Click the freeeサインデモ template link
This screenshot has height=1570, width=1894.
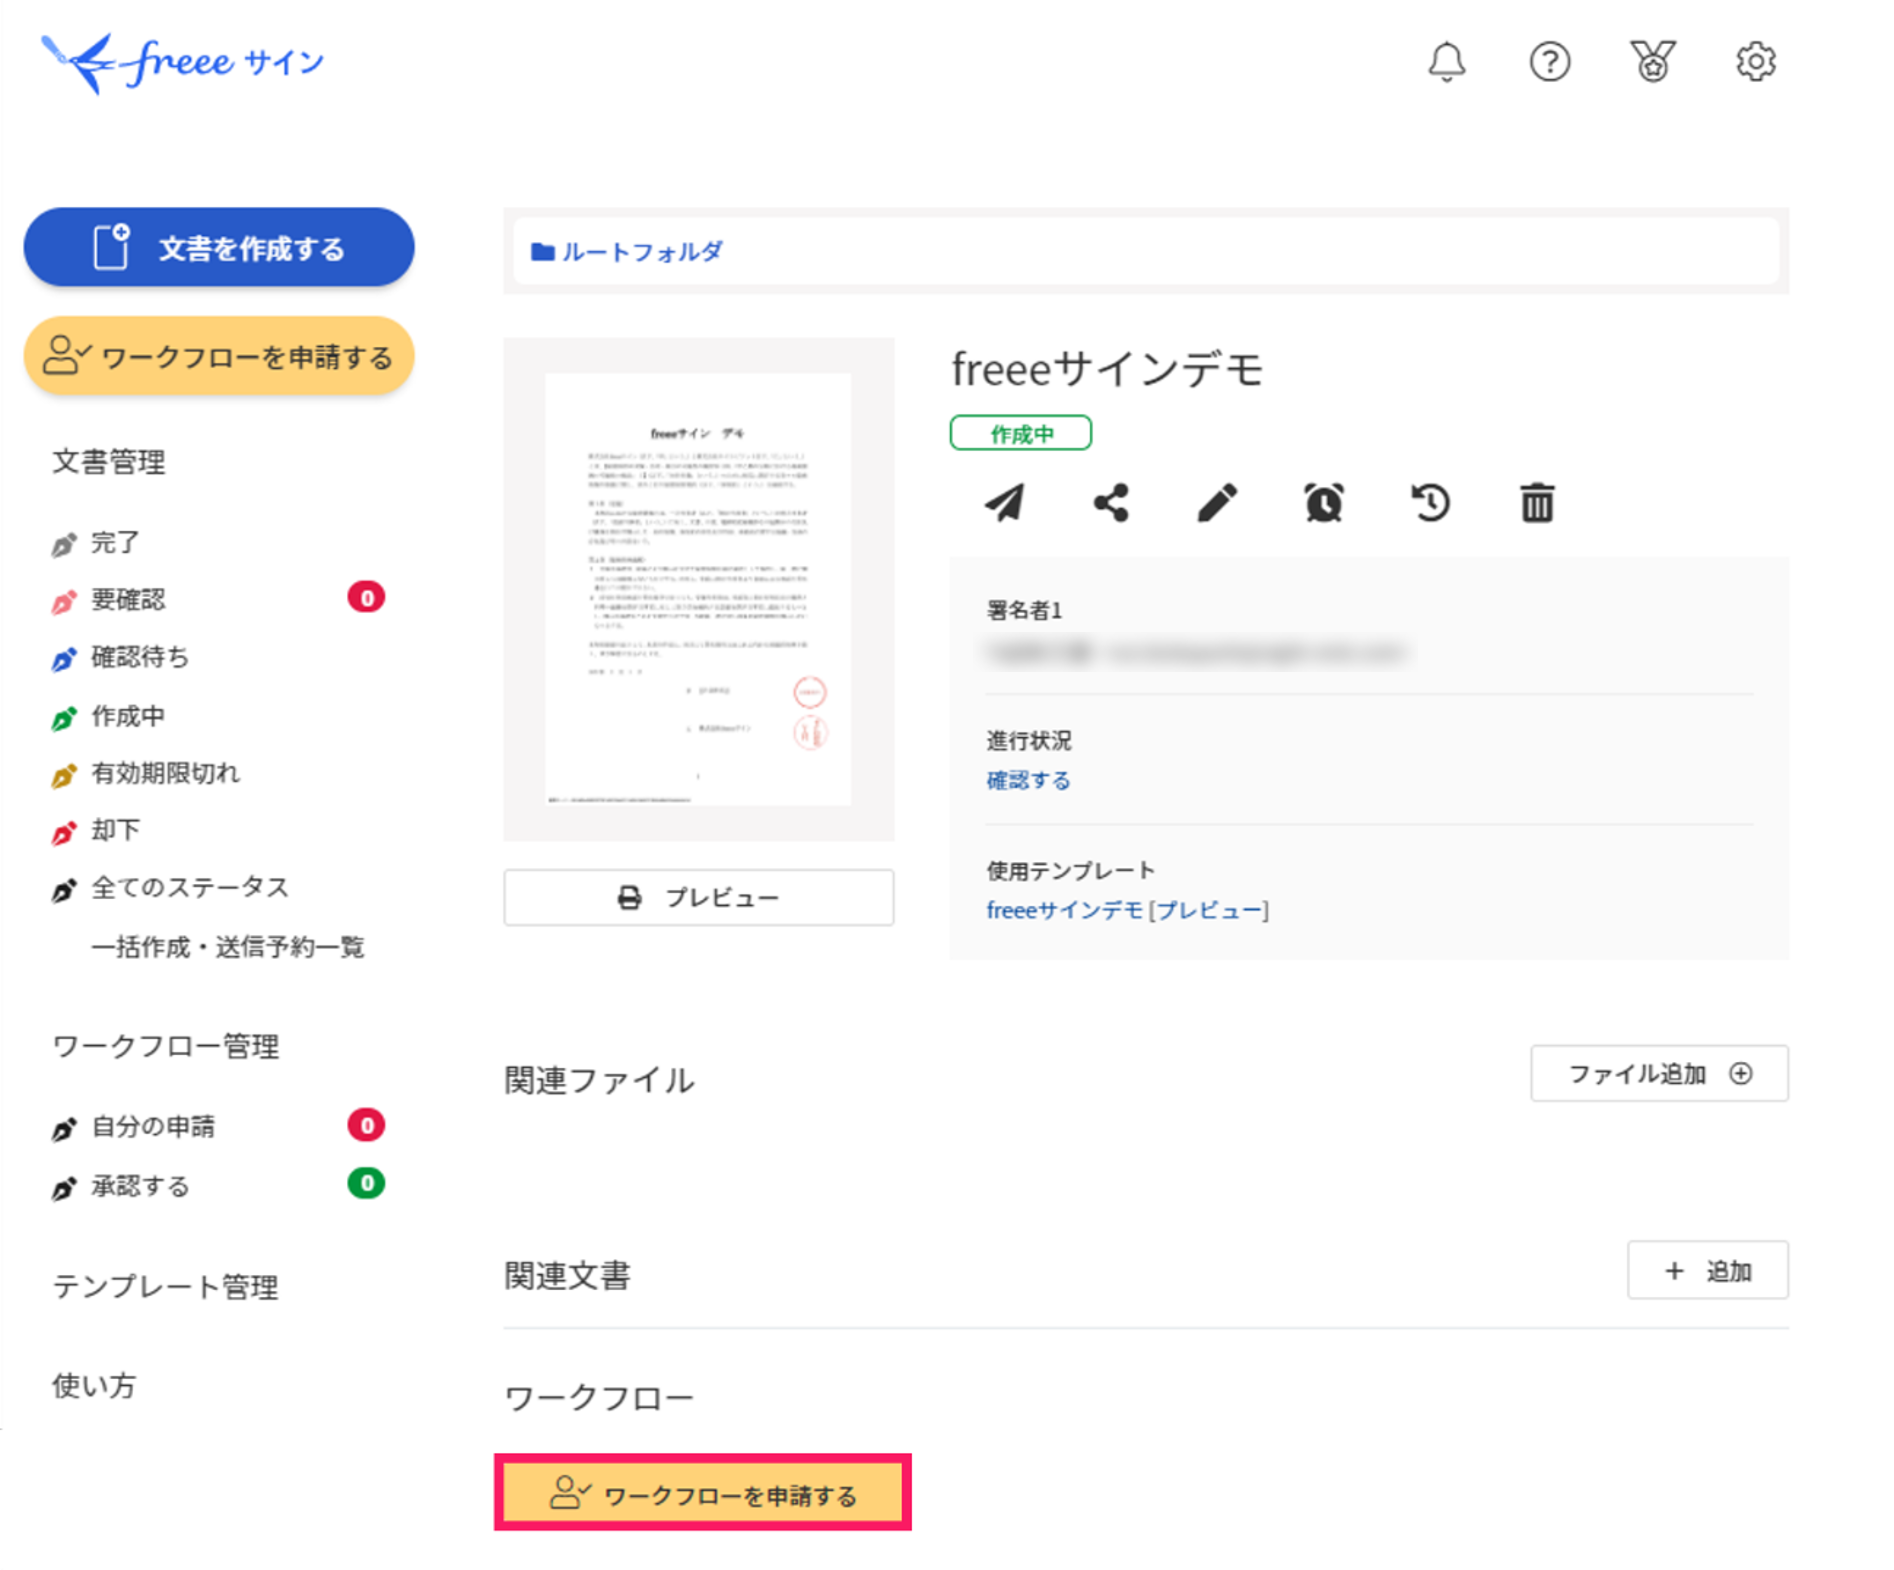pyautogui.click(x=1064, y=910)
